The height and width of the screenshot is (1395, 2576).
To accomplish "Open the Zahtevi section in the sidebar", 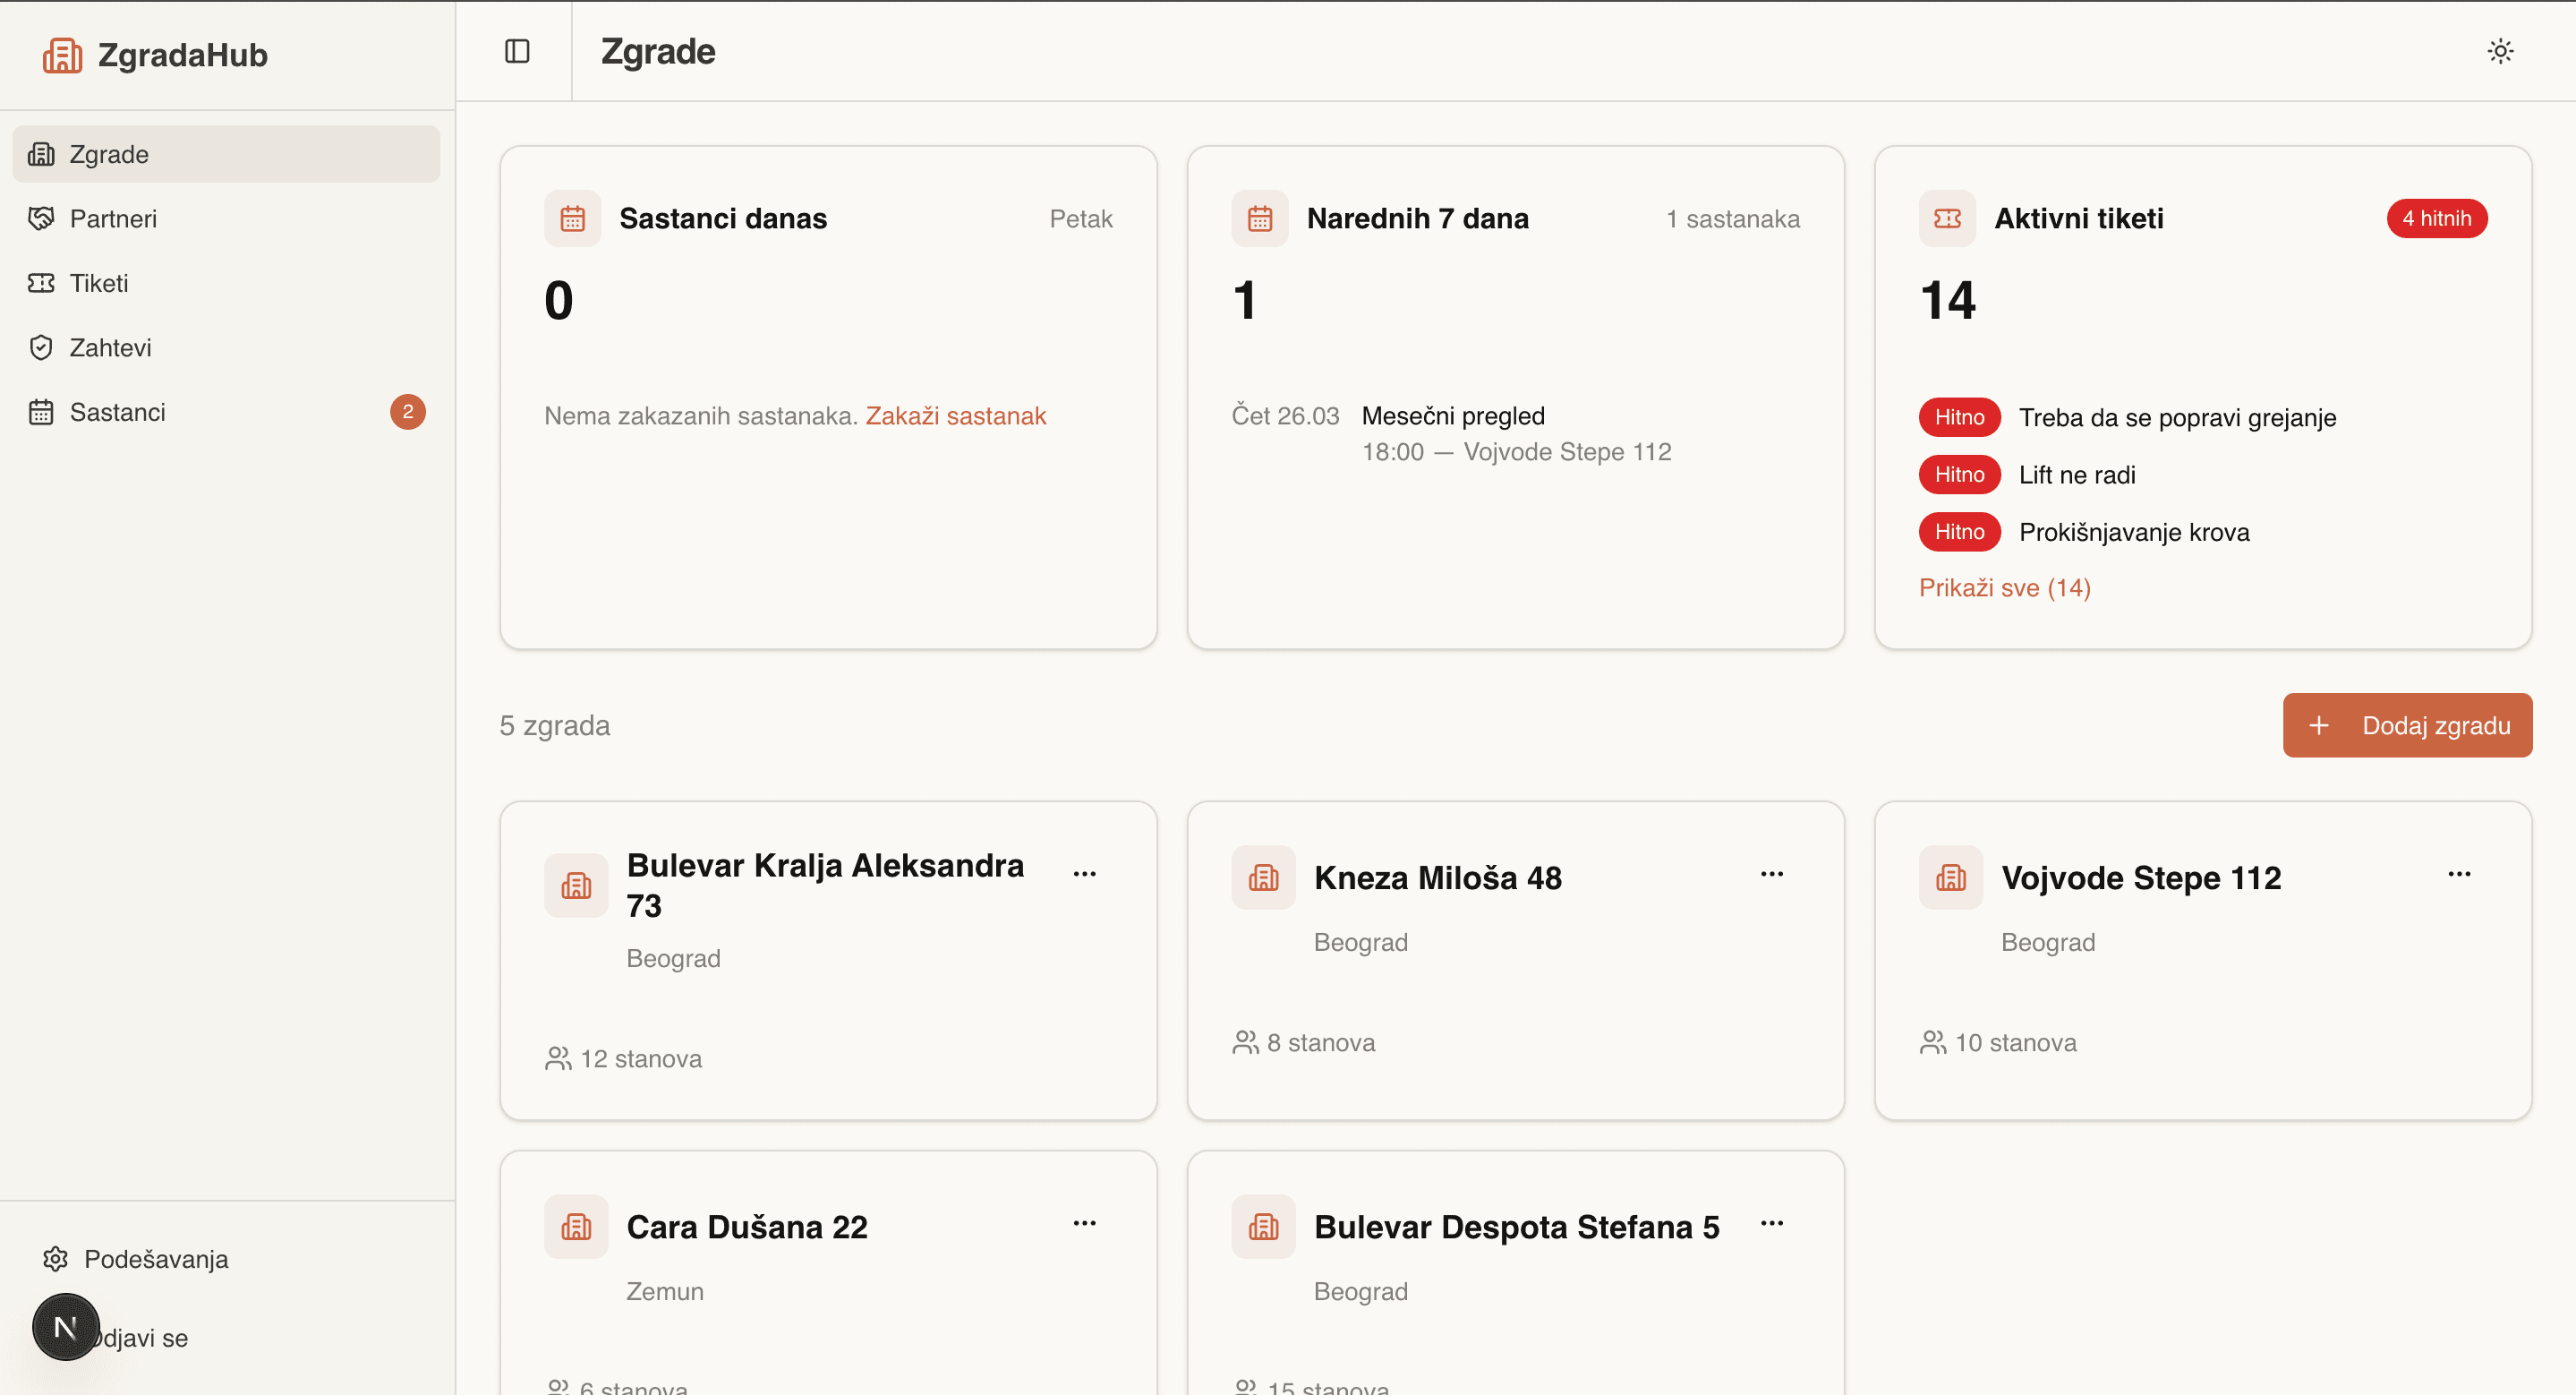I will click(110, 347).
